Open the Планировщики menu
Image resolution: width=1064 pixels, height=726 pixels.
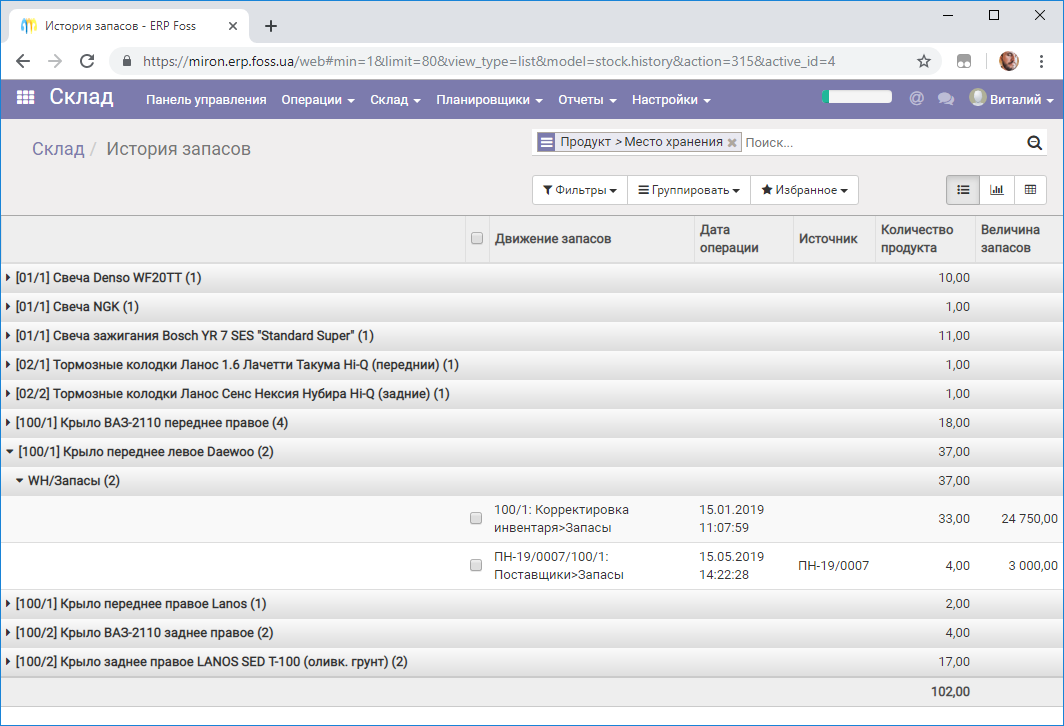[489, 100]
